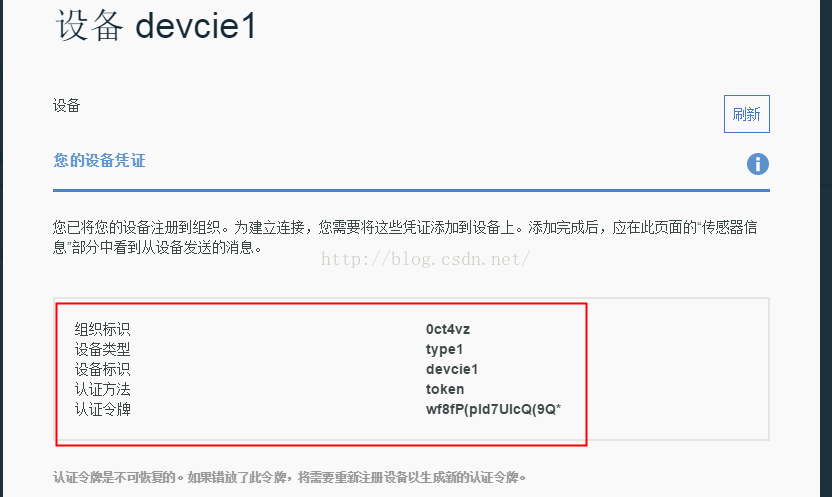Click the 认证方法 field label
The width and height of the screenshot is (832, 497).
click(x=102, y=389)
